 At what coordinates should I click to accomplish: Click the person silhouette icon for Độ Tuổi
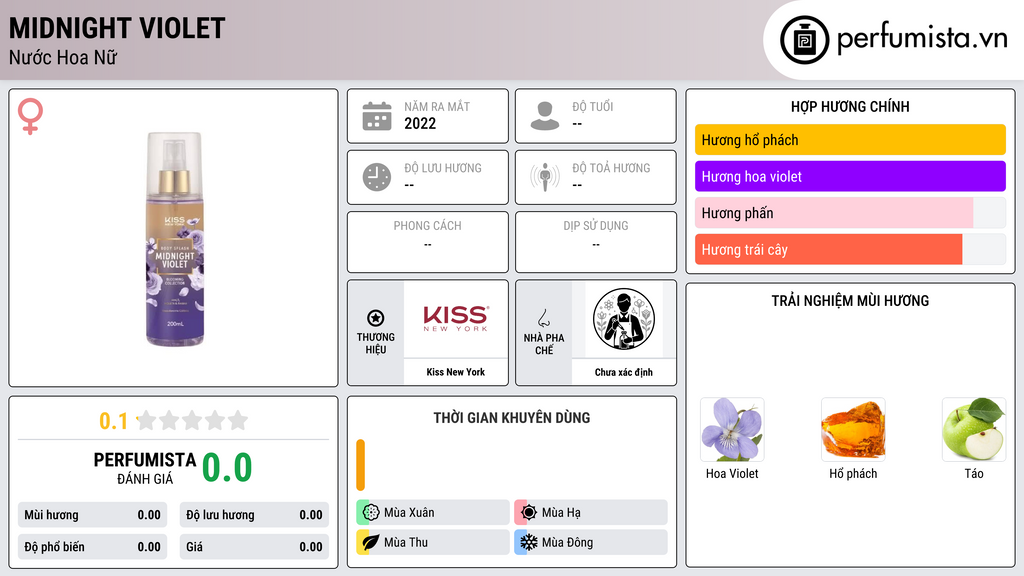click(x=545, y=116)
